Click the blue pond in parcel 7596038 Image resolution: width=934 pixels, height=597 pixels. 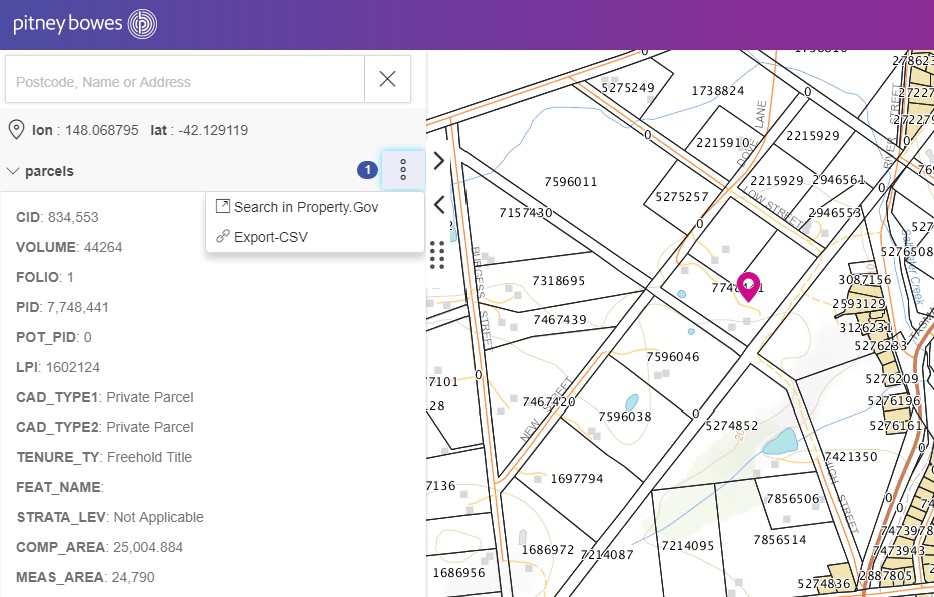pyautogui.click(x=632, y=401)
